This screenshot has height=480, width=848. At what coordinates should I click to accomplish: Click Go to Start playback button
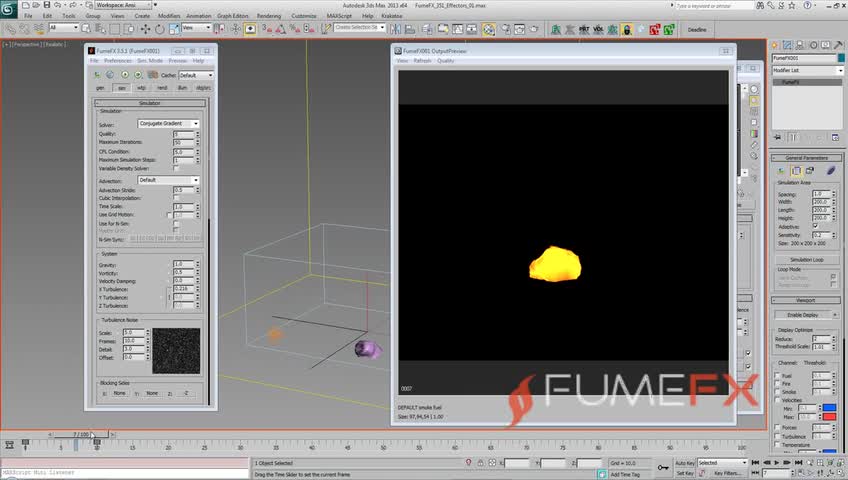[756, 463]
